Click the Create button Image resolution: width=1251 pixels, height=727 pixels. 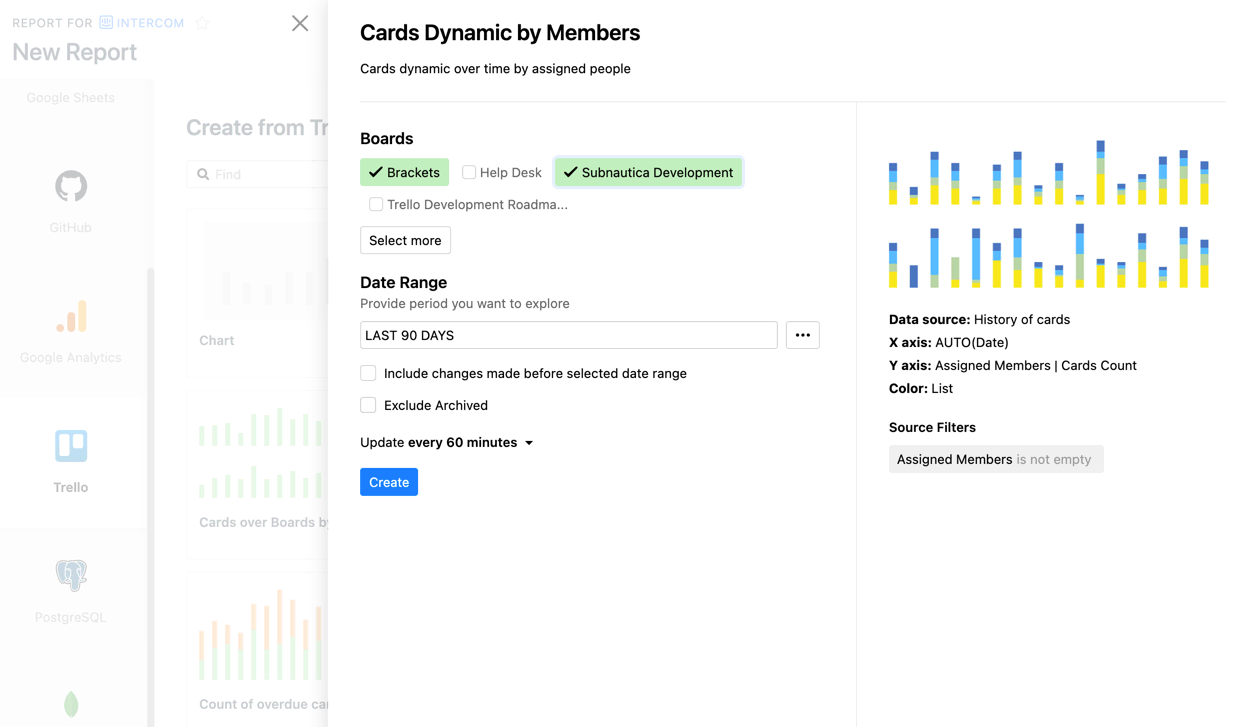(x=389, y=482)
